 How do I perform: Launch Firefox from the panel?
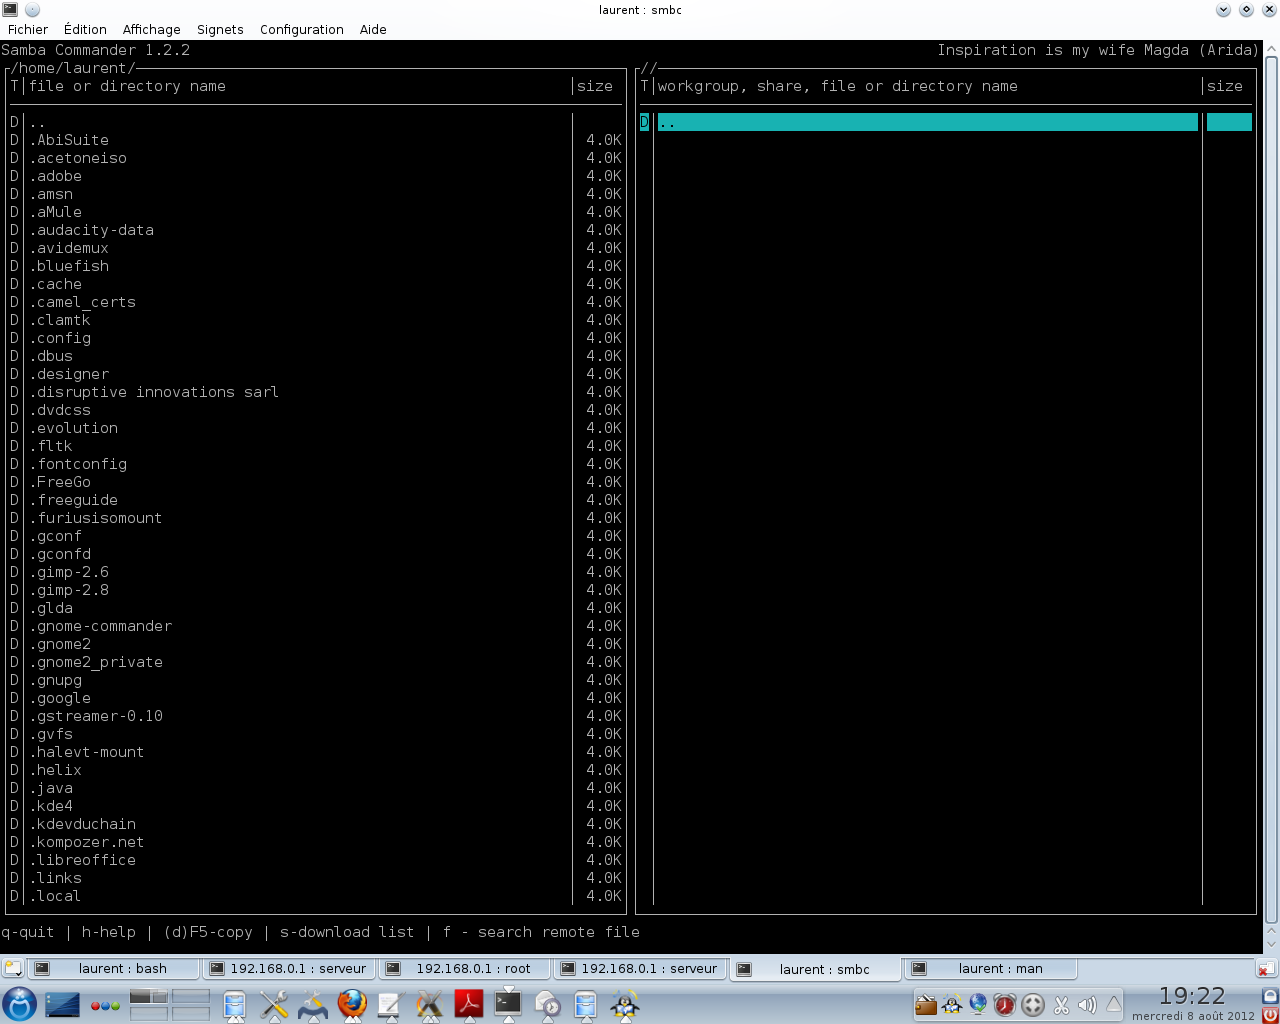[x=351, y=1004]
